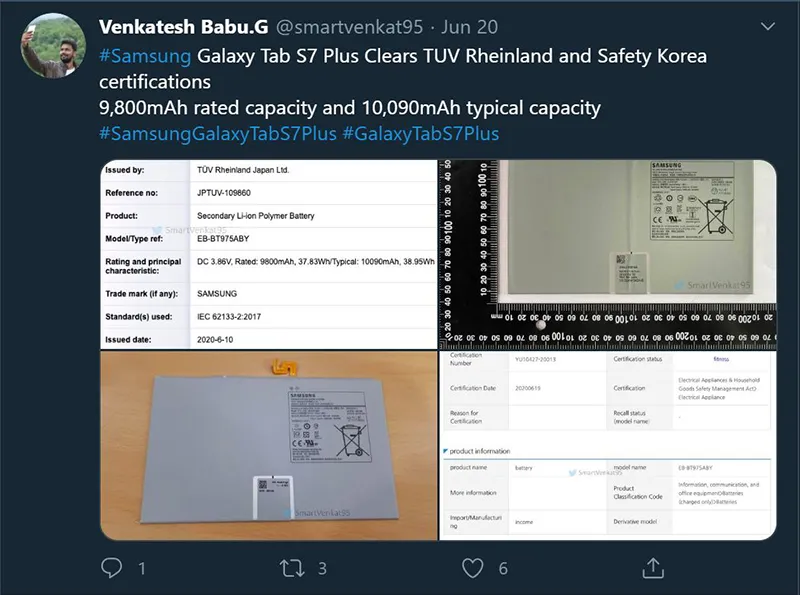
Task: Open the #SamsungGalaxyTabS7Plus hashtag
Action: click(218, 133)
